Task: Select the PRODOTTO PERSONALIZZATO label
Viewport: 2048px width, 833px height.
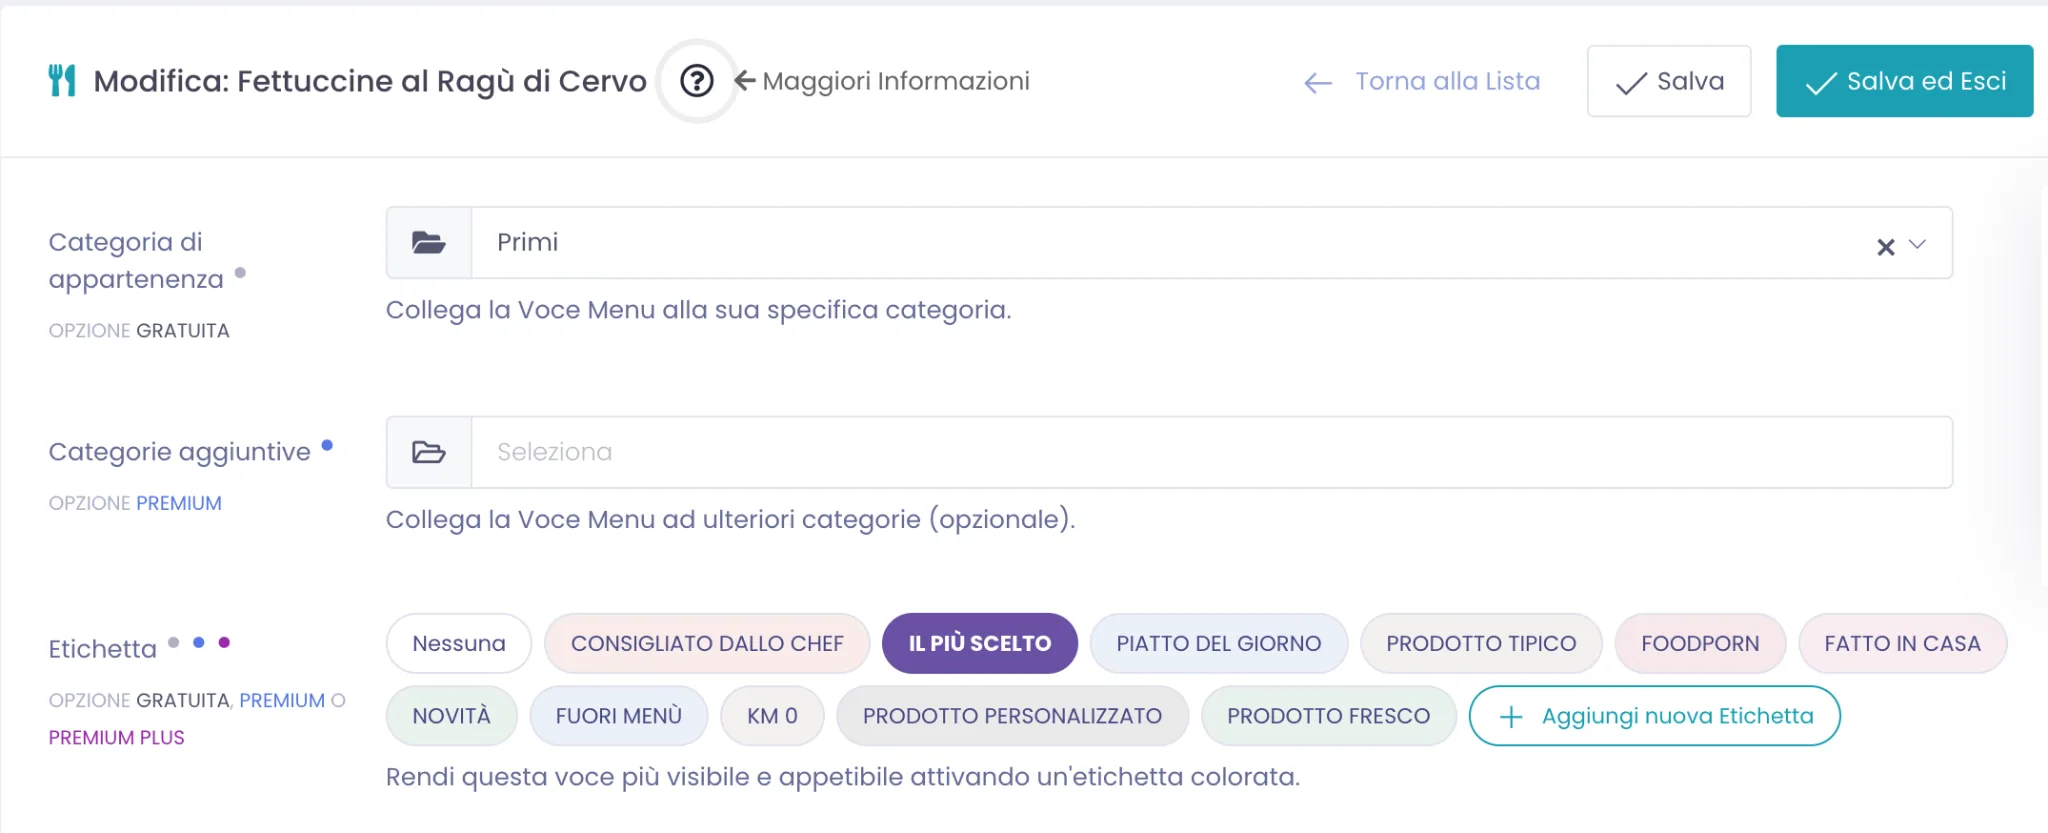Action: [x=1012, y=716]
